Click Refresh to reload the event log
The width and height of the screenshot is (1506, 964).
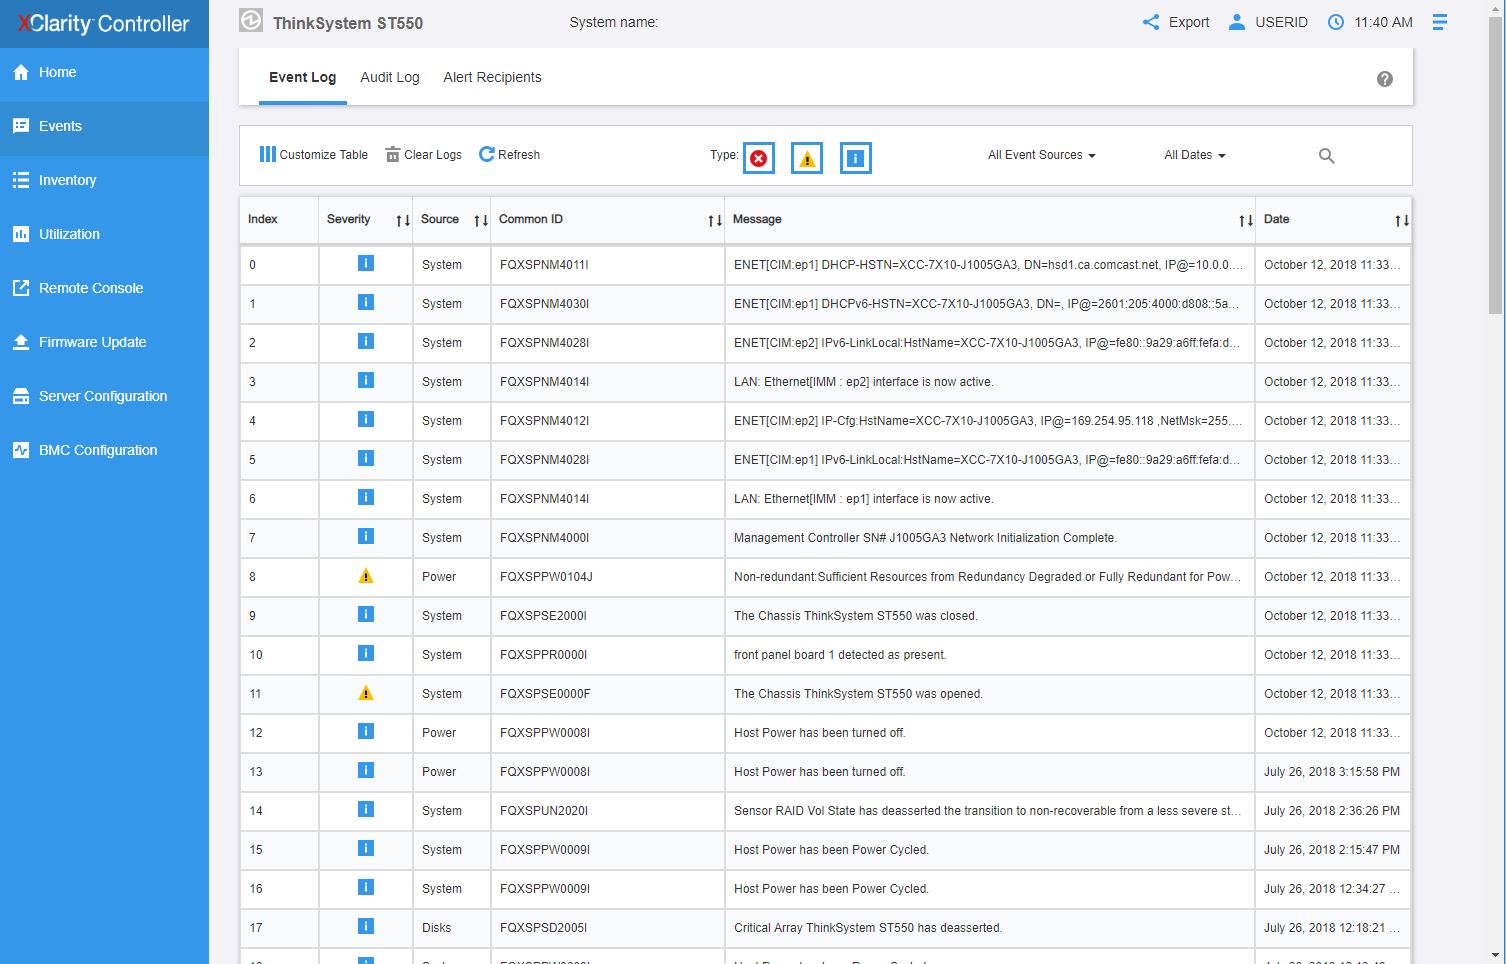[x=509, y=155]
